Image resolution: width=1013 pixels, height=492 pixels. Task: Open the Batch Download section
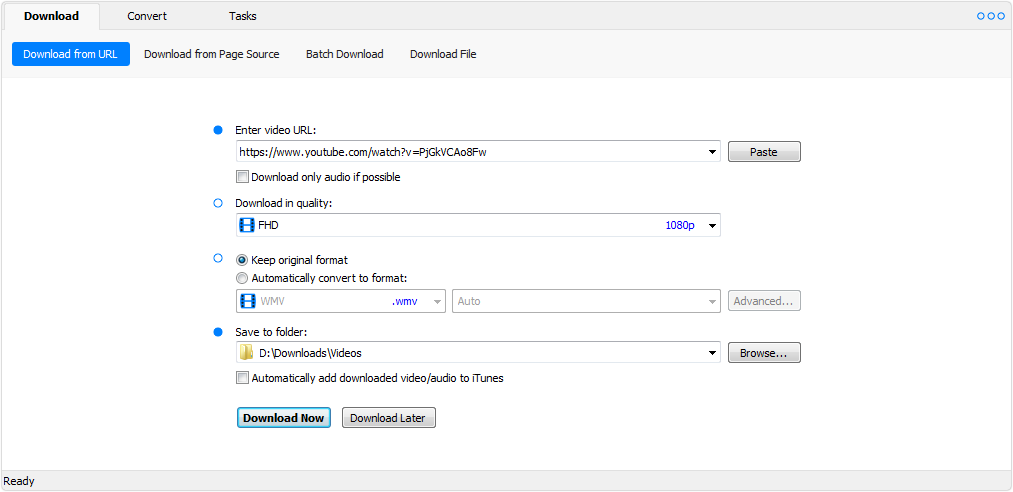coord(344,54)
